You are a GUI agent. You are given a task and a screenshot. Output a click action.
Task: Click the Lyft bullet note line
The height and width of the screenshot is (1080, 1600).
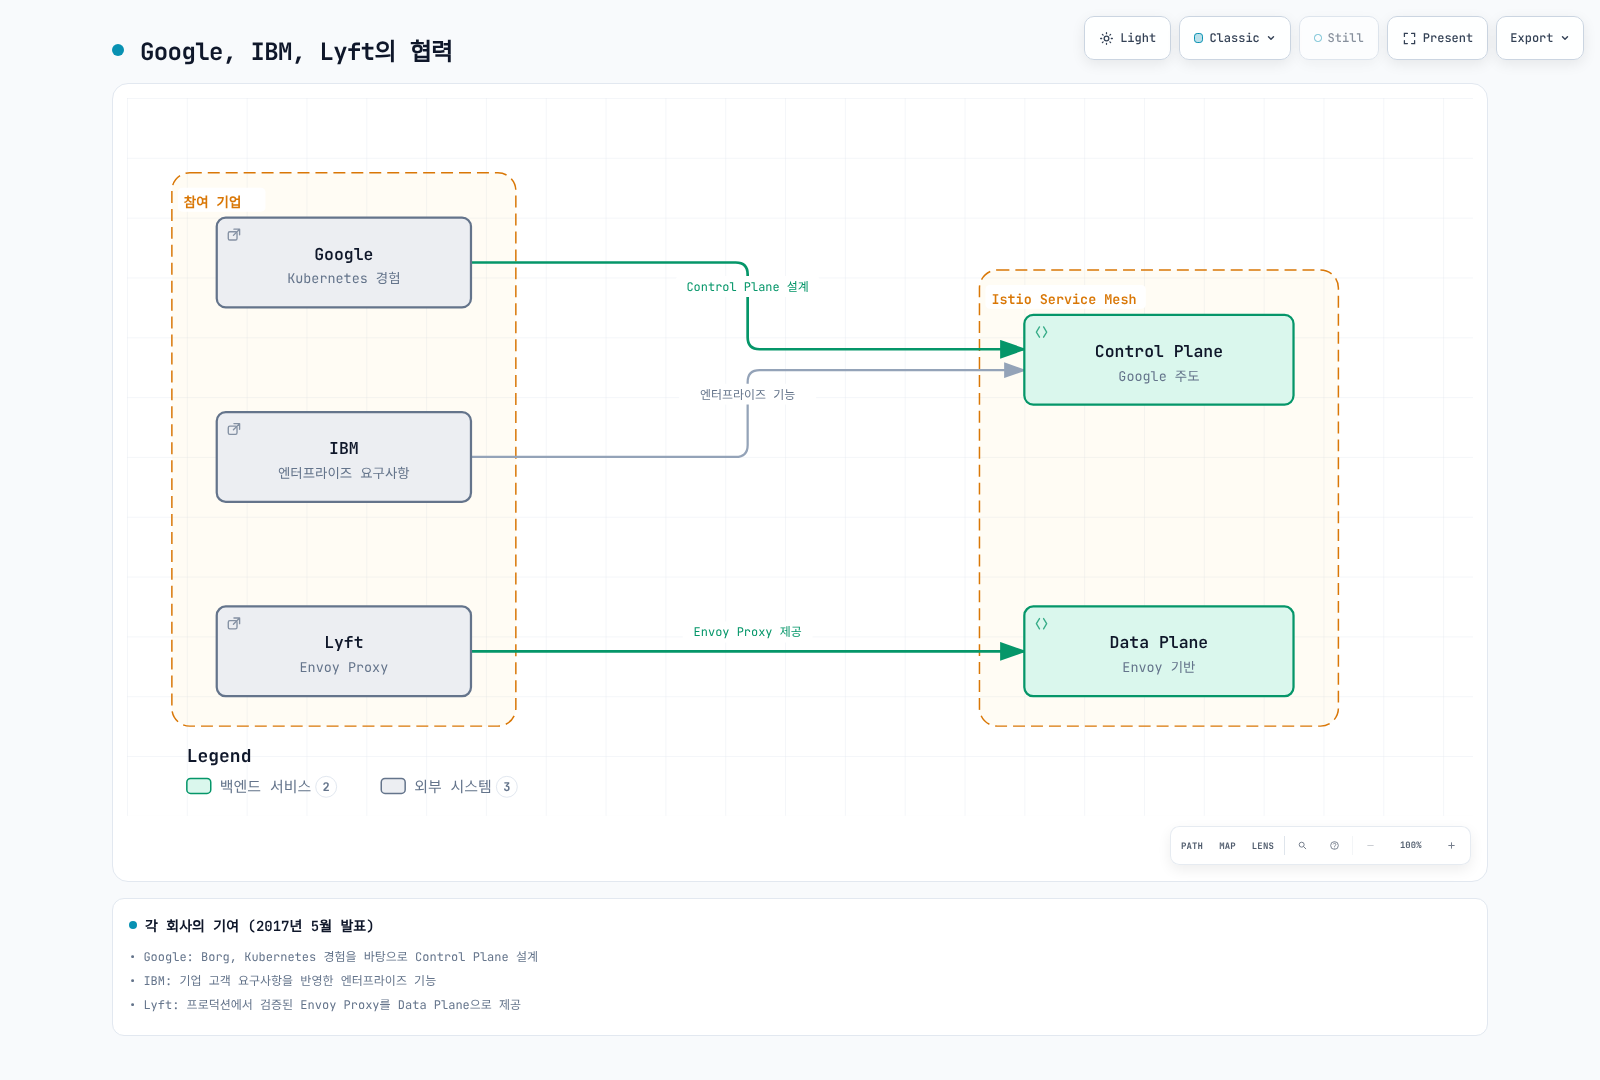coord(331,1005)
